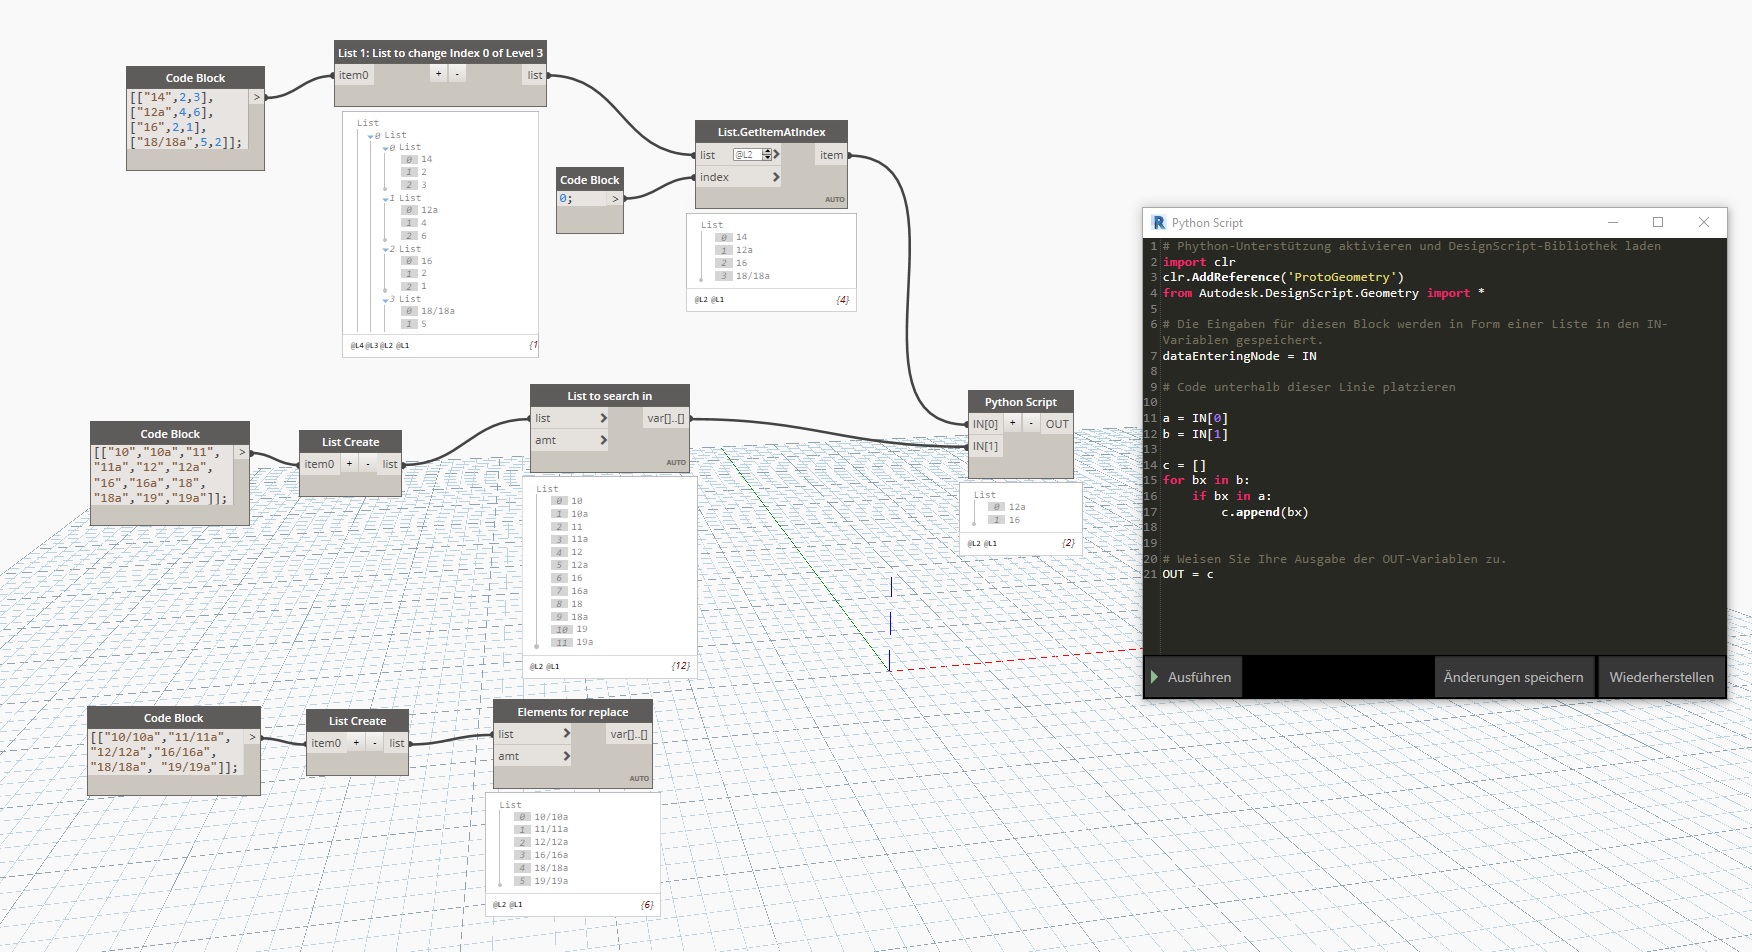Open amt port chevron on List to search in
The height and width of the screenshot is (952, 1752).
(x=603, y=440)
